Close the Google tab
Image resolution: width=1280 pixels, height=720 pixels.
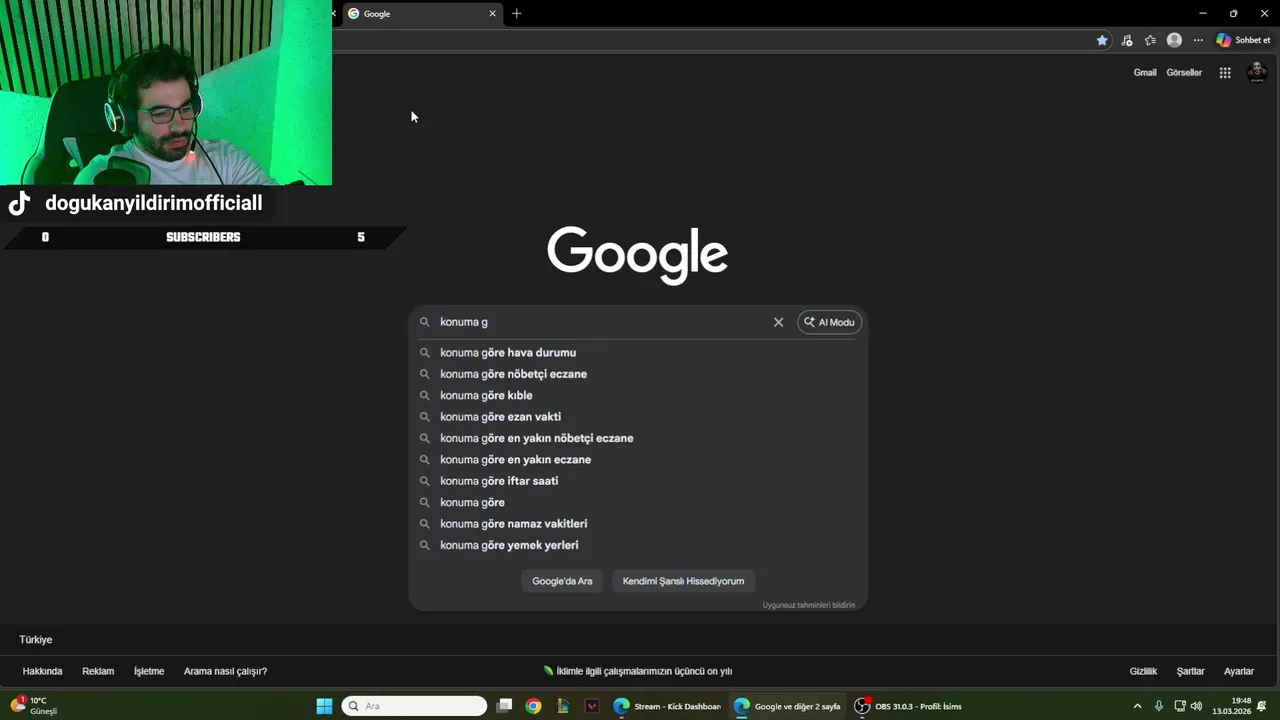coord(492,14)
